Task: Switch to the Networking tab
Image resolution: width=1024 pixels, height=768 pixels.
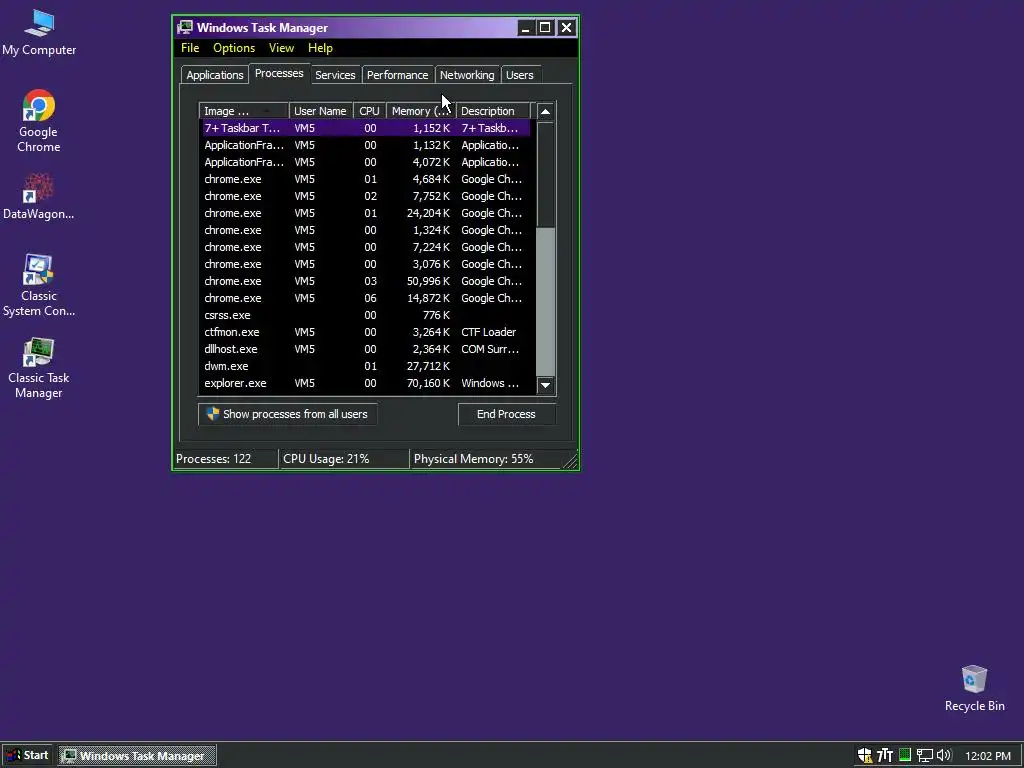Action: pos(467,75)
